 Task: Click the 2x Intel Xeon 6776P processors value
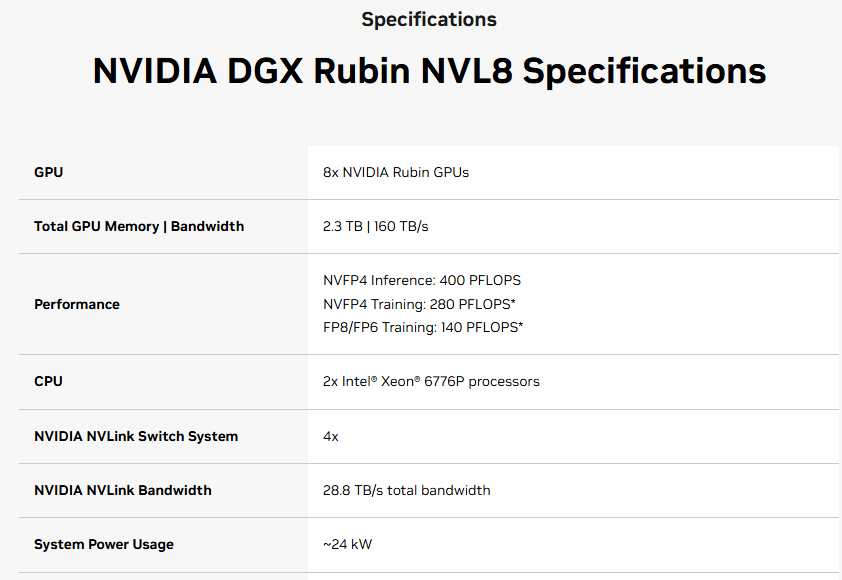tap(431, 381)
